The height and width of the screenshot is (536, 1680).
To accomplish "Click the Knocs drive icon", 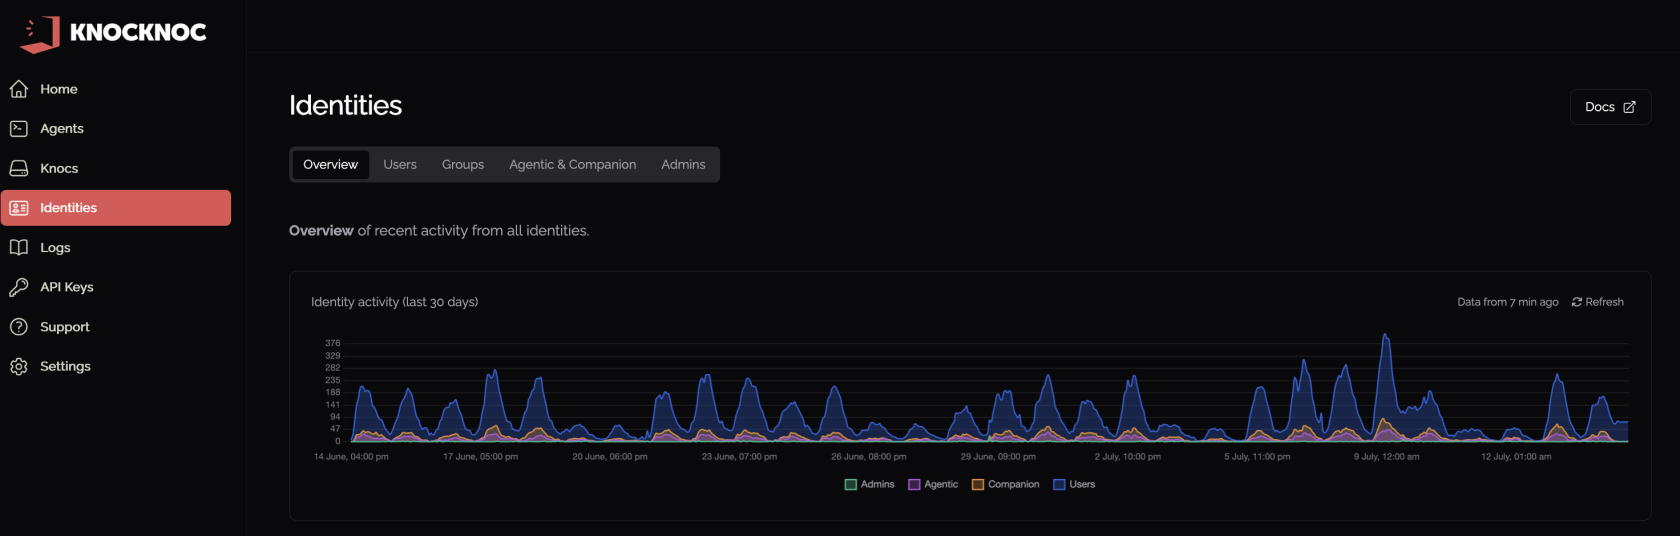I will pyautogui.click(x=19, y=168).
